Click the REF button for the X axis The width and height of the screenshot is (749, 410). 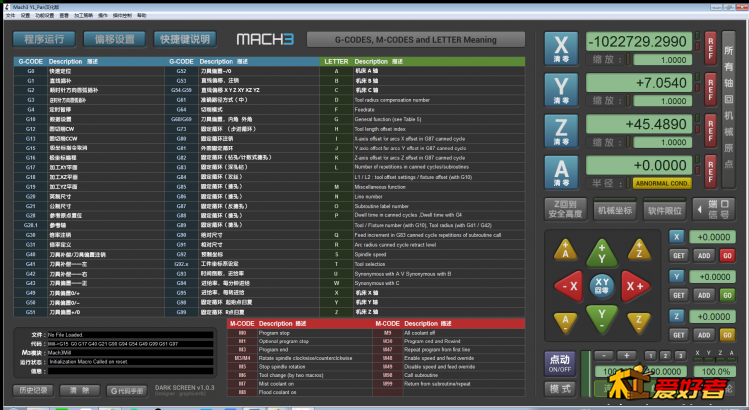pos(710,48)
